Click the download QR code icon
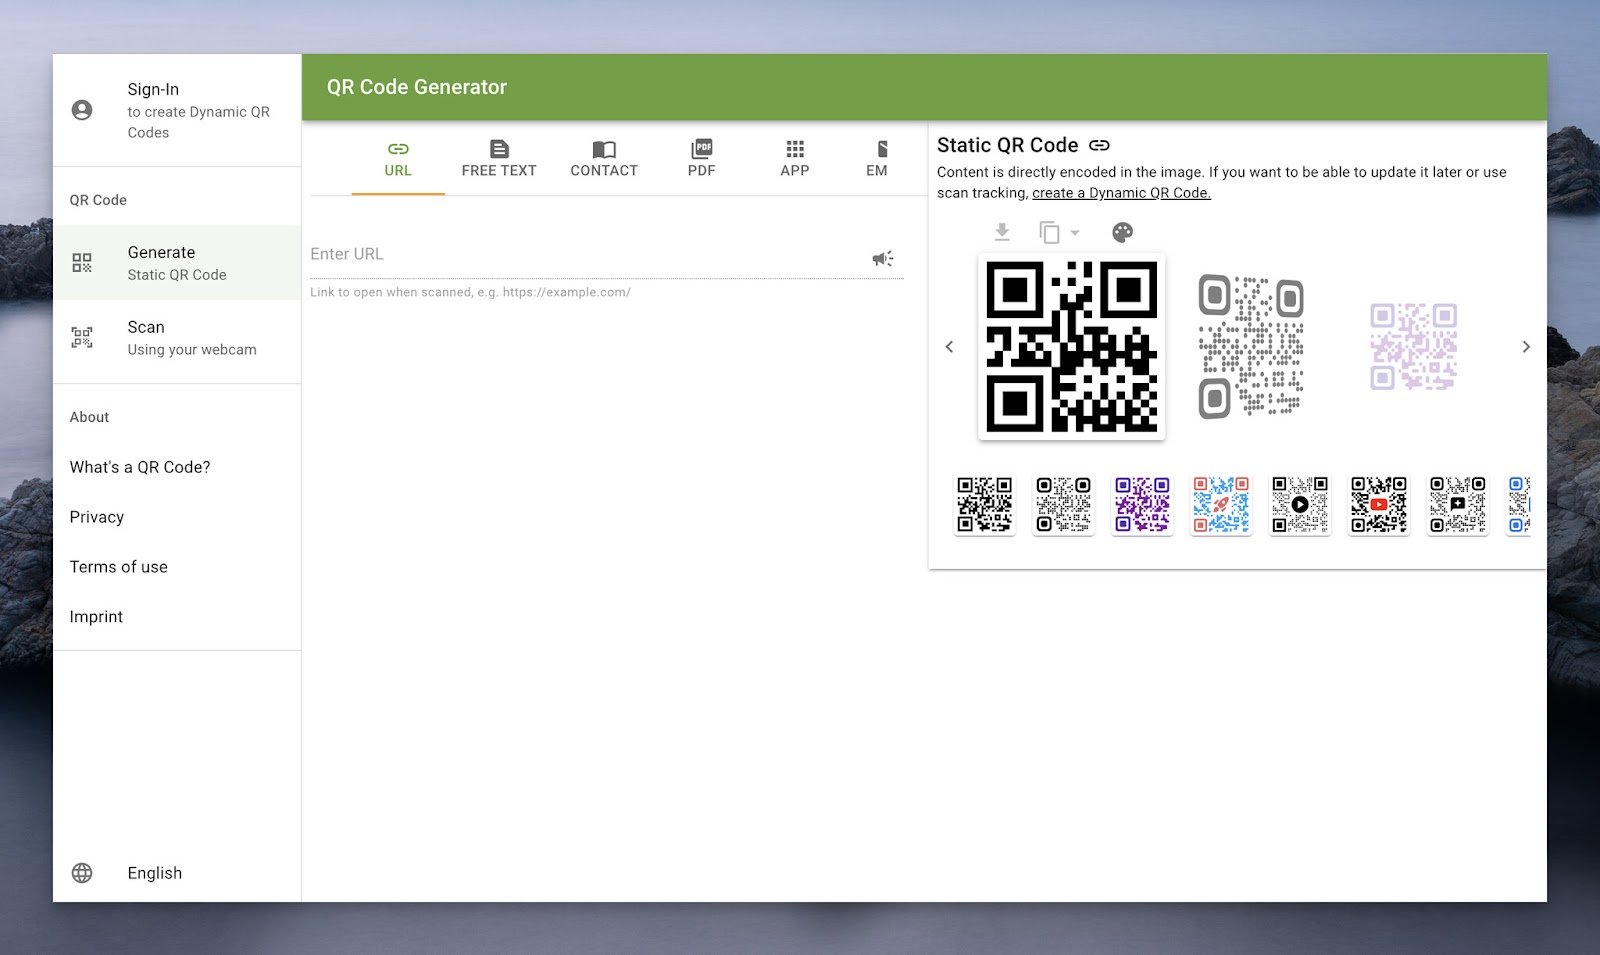 [1002, 232]
